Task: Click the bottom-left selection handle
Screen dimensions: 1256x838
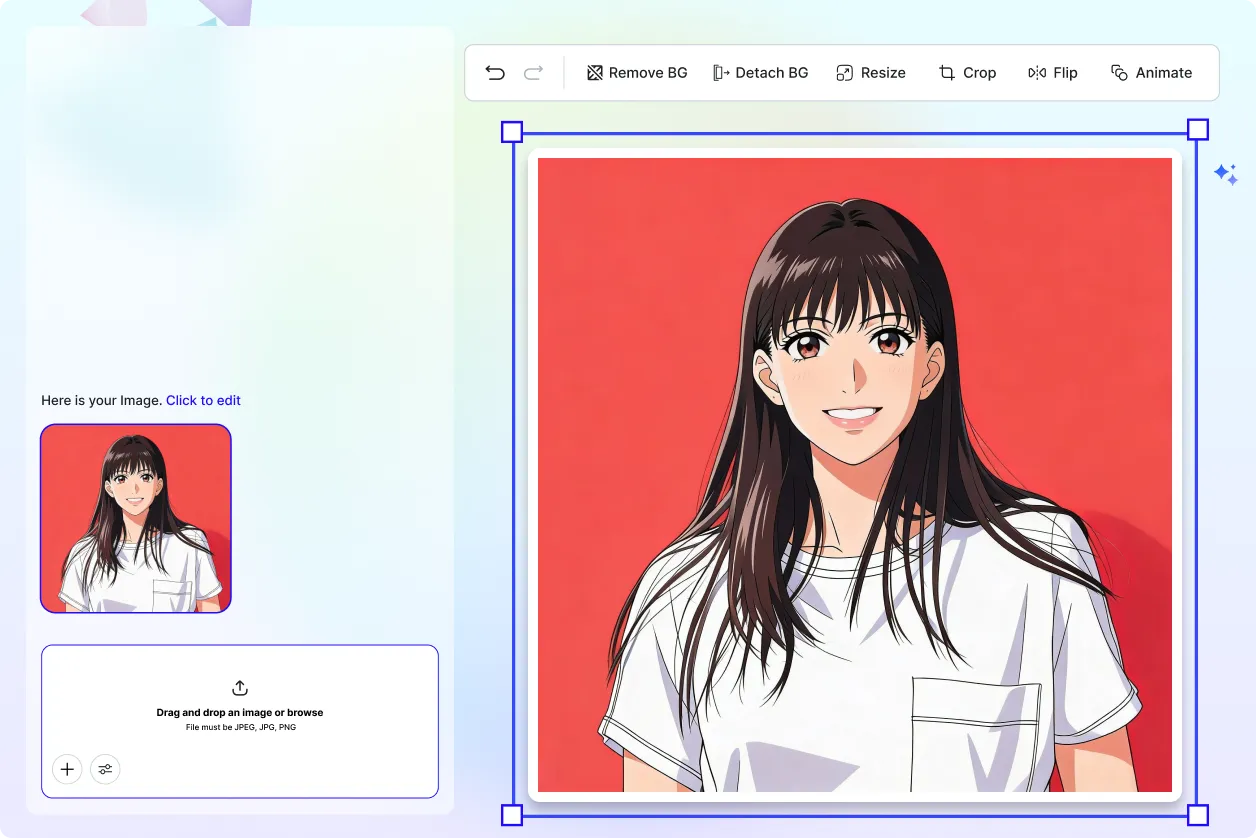Action: click(x=511, y=816)
